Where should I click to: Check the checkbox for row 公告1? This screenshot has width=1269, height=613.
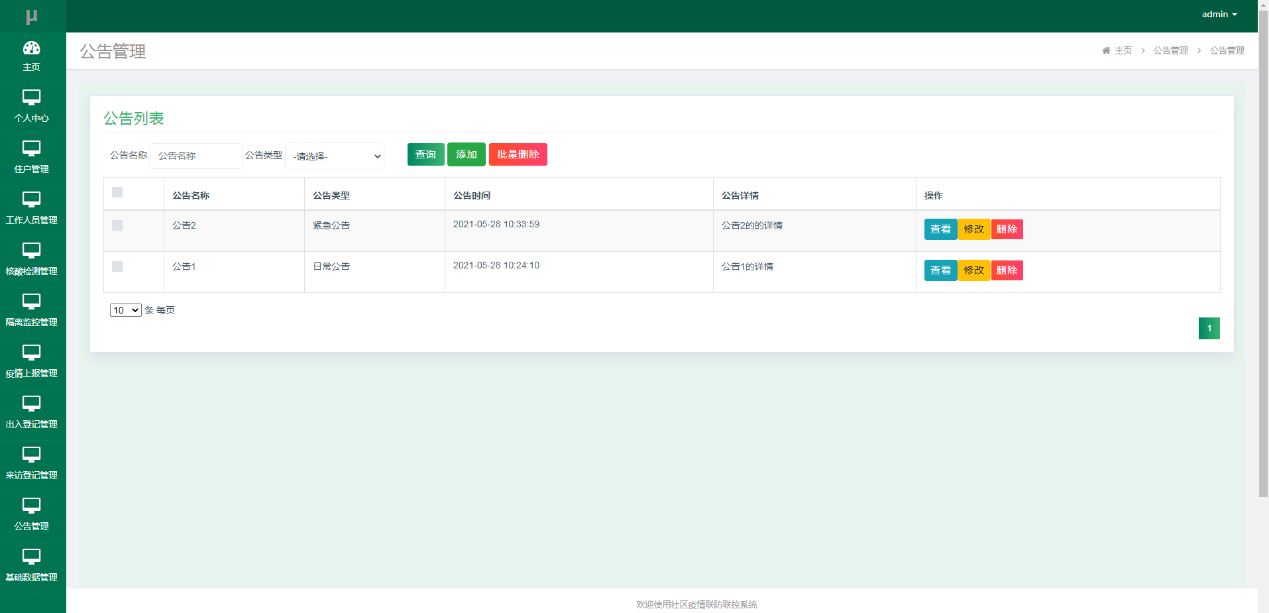117,267
